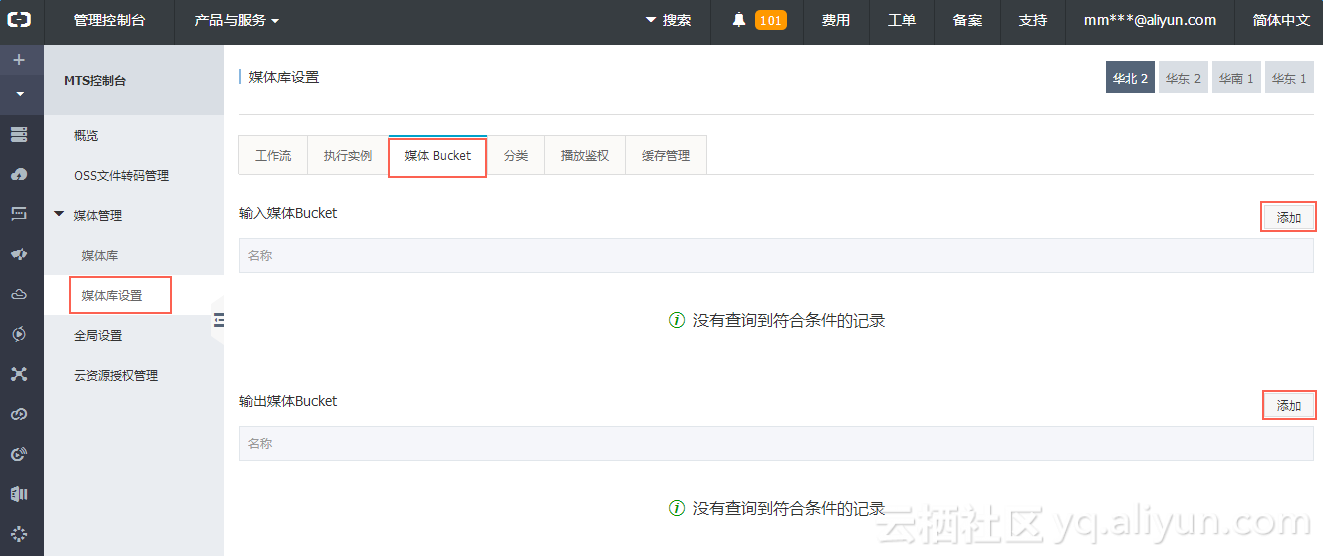The height and width of the screenshot is (556, 1323).
Task: Open the cross-shaped network icon in rail
Action: 19,374
